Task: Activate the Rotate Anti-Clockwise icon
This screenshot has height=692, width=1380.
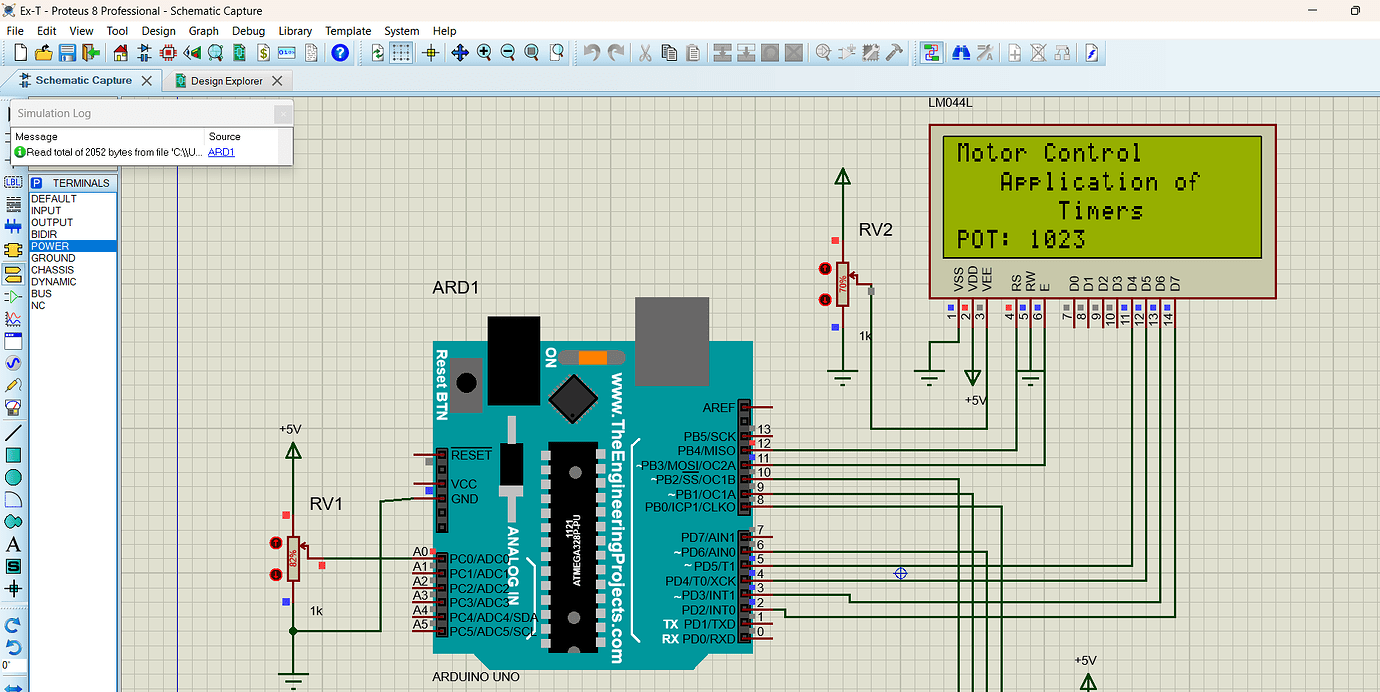Action: click(14, 647)
